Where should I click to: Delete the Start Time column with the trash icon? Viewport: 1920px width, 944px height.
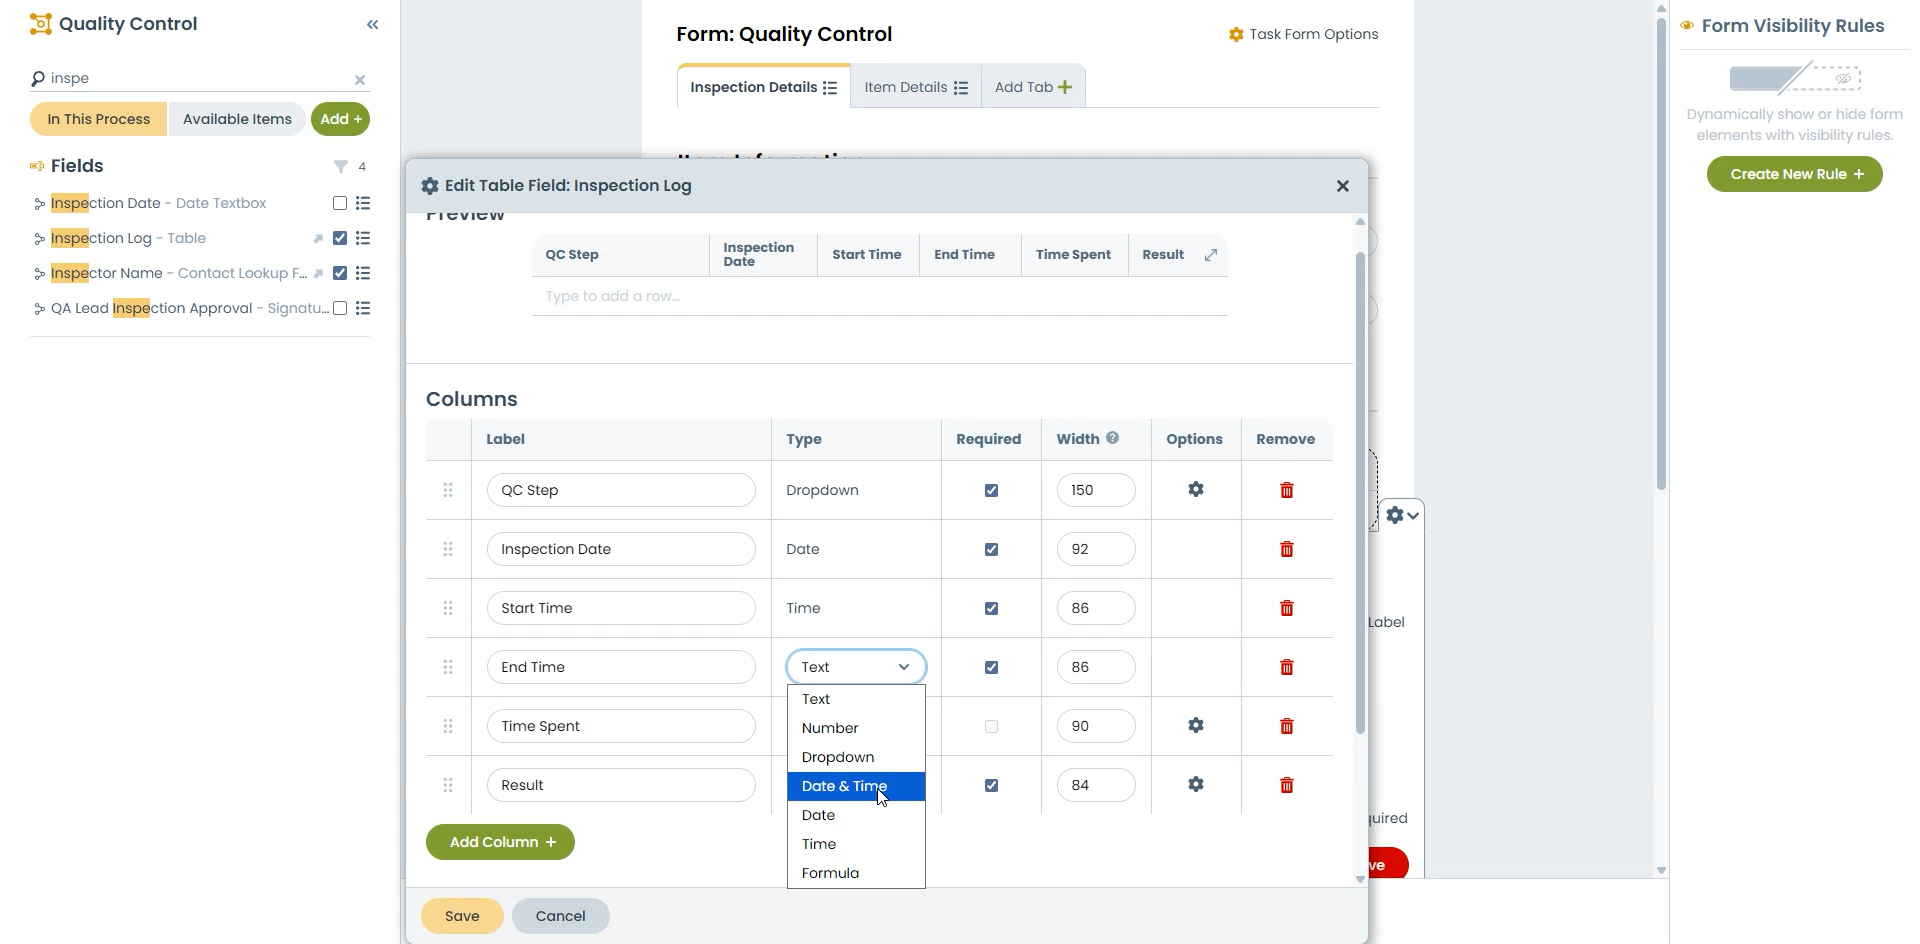1286,608
